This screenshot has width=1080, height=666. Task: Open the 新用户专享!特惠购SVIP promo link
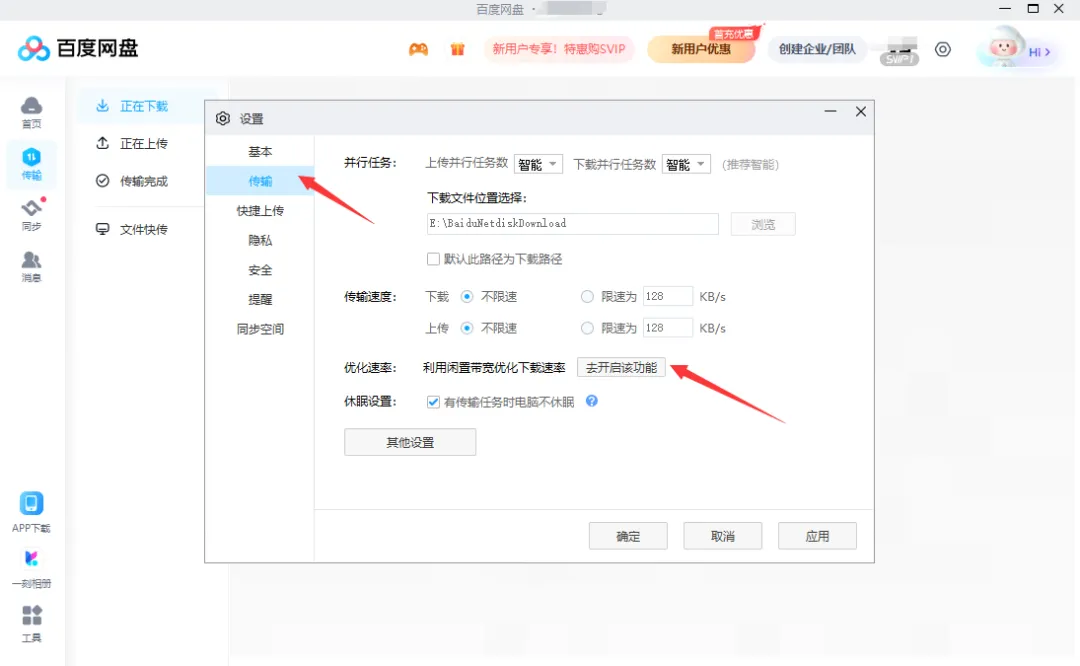(559, 49)
